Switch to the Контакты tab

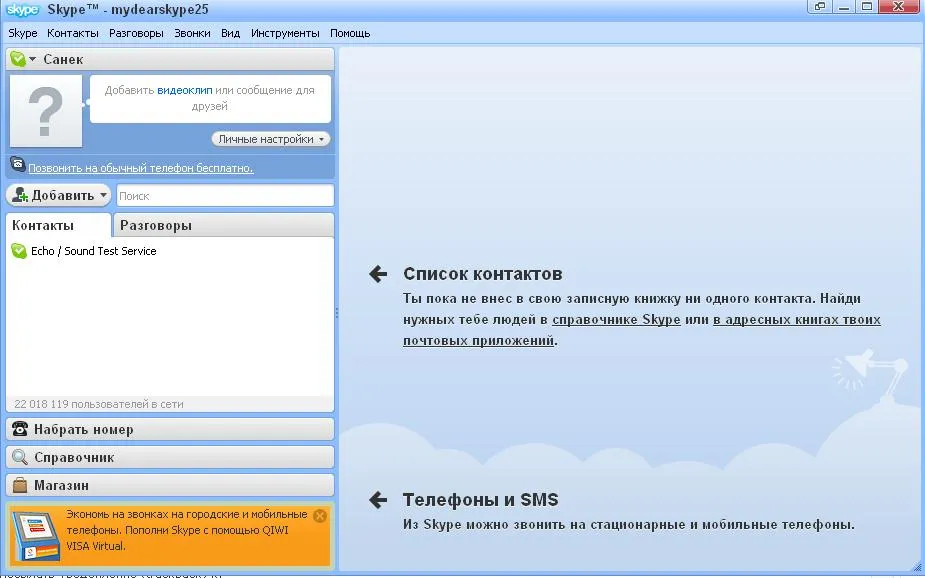(x=58, y=225)
